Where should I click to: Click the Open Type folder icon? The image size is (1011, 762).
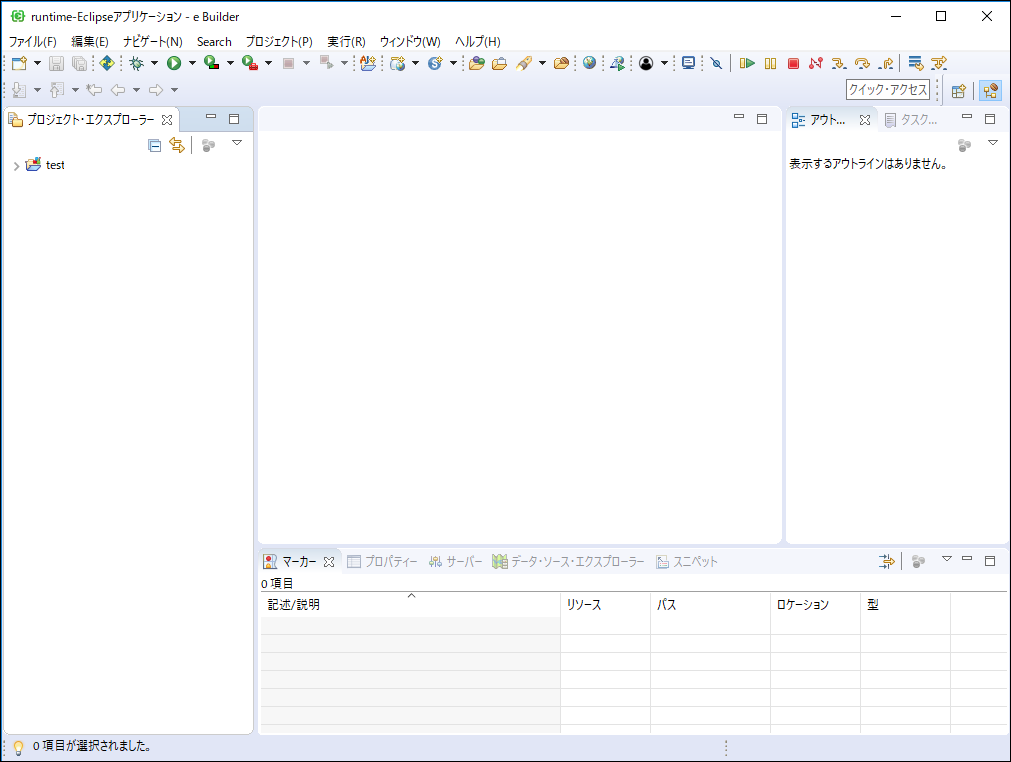476,63
